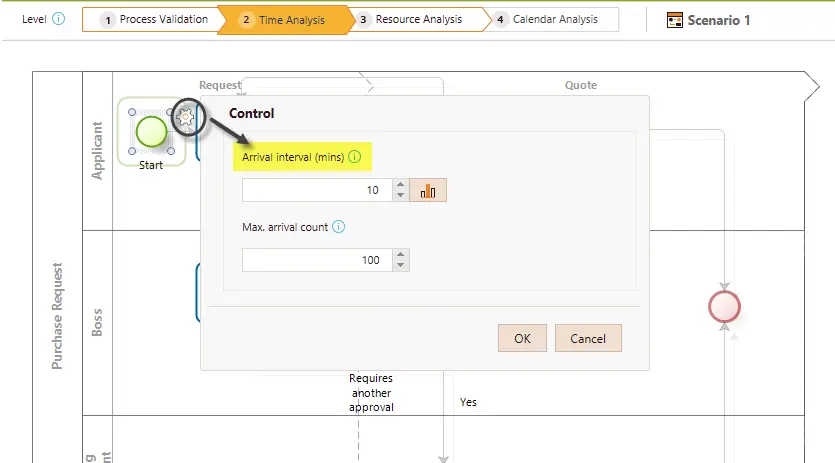Edit the Max. arrival count field
The width and height of the screenshot is (835, 463).
tap(317, 260)
